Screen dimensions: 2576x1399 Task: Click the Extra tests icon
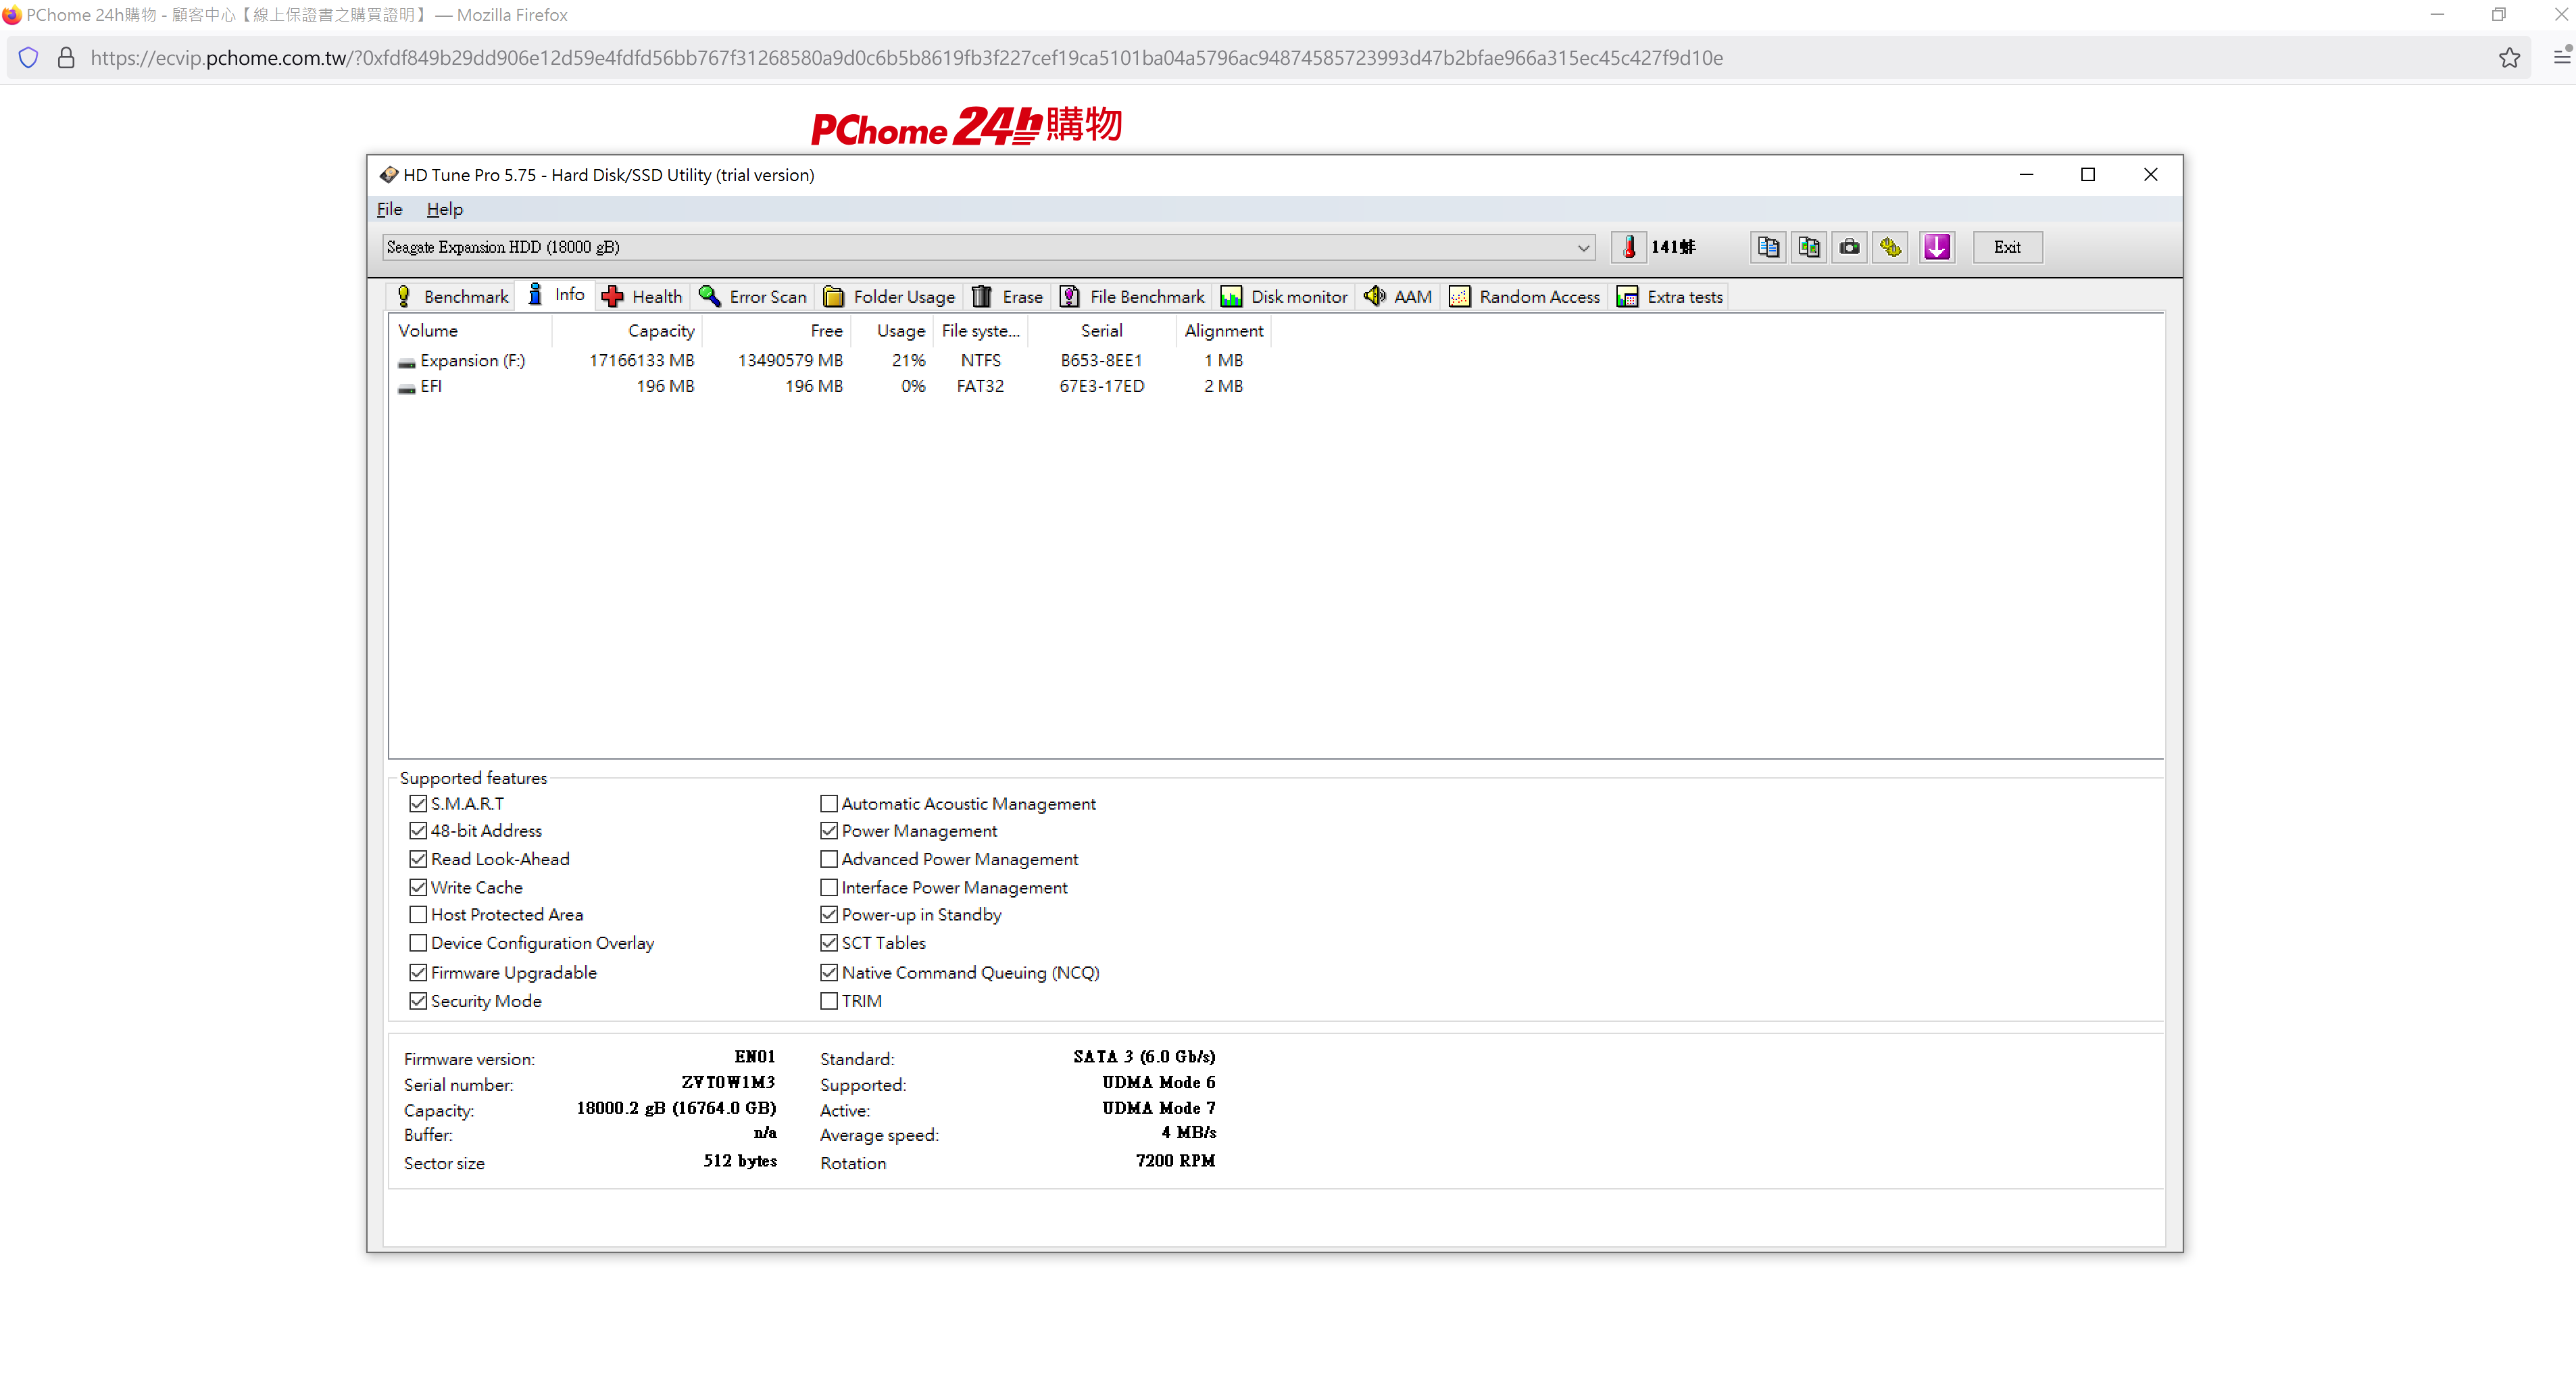pos(1628,296)
